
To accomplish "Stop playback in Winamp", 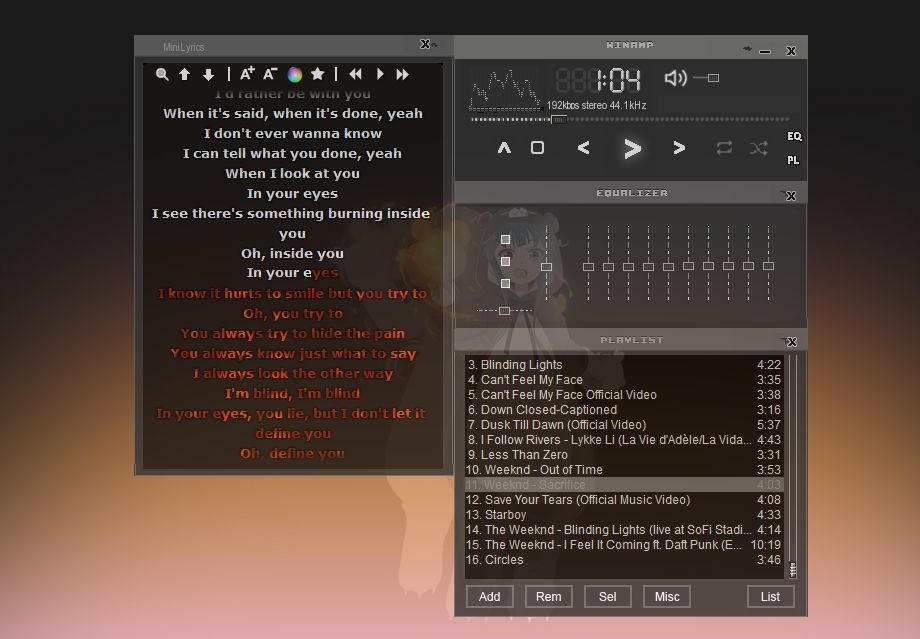I will (x=537, y=148).
